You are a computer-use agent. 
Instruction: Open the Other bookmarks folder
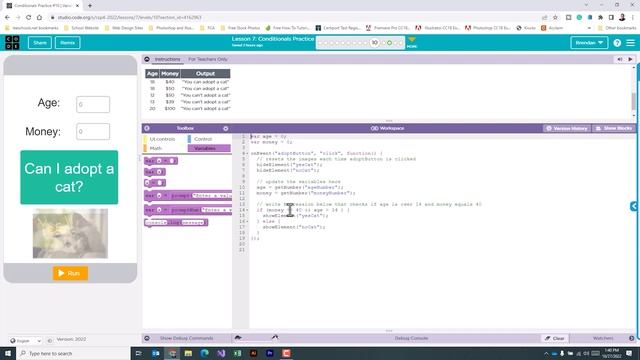click(x=616, y=28)
